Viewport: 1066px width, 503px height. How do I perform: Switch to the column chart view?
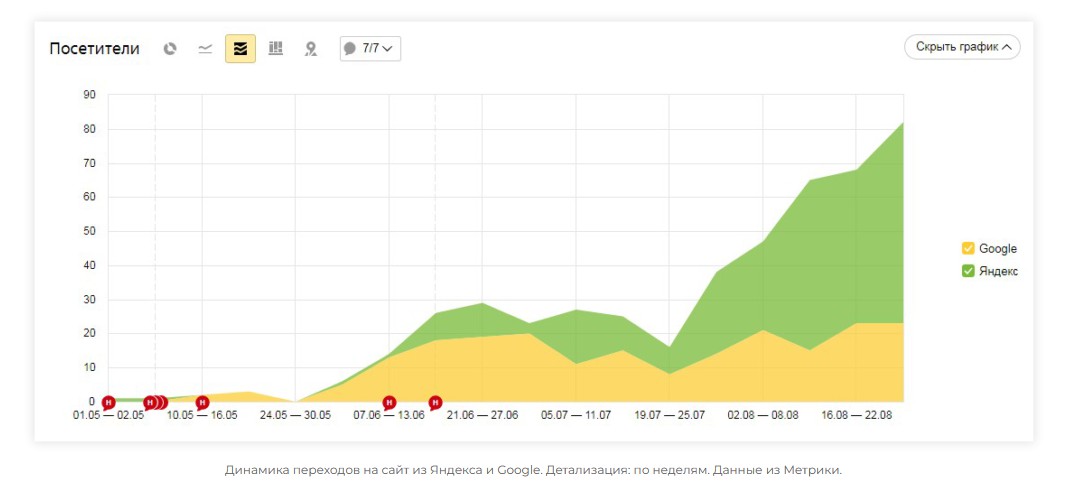pos(275,48)
